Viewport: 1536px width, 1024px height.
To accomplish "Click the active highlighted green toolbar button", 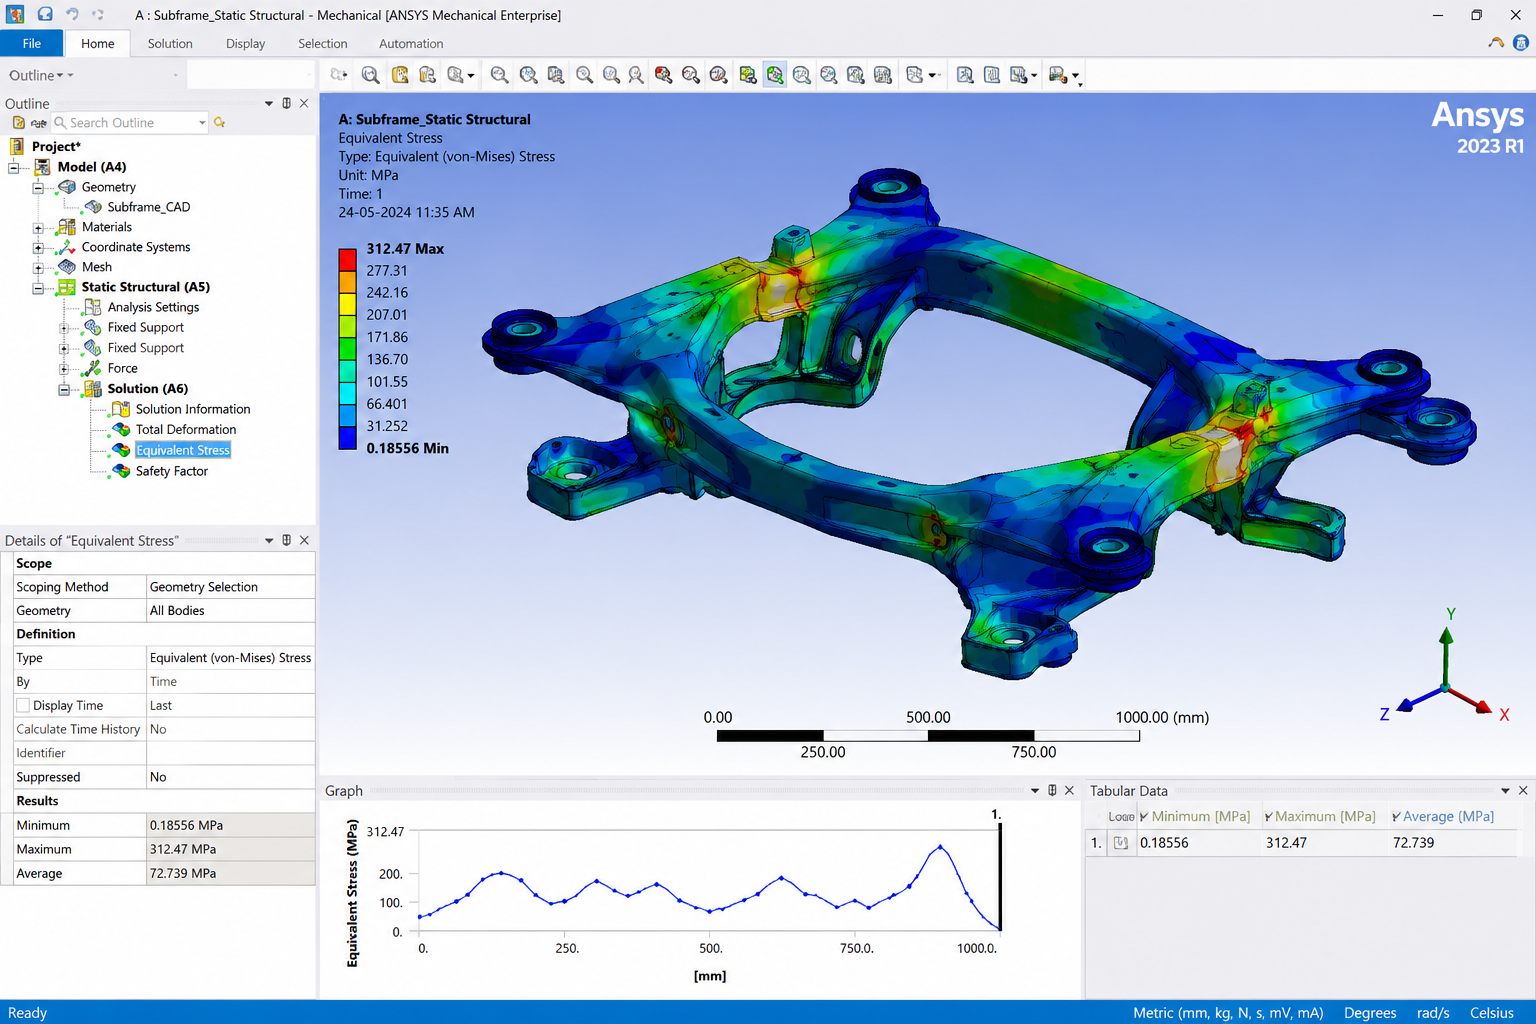I will 775,75.
